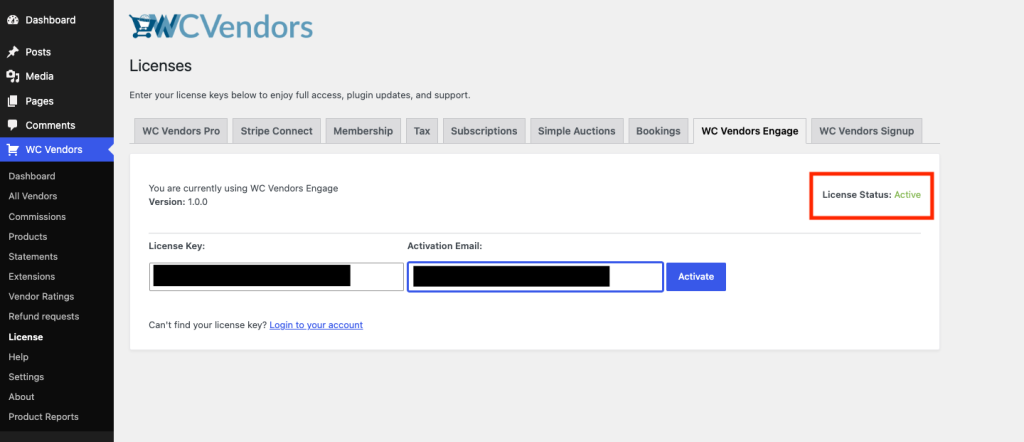Switch to the WC Vendors Pro tab
Image resolution: width=1024 pixels, height=442 pixels.
click(x=181, y=131)
